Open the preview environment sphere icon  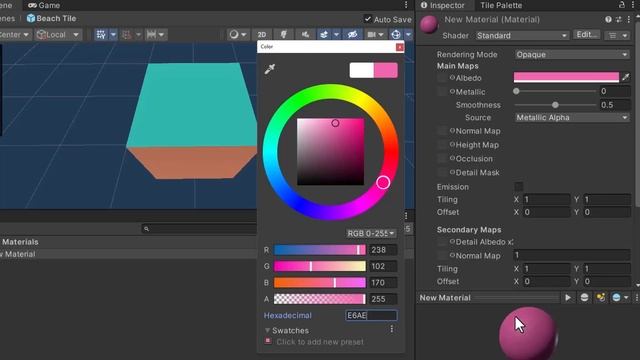click(616, 298)
